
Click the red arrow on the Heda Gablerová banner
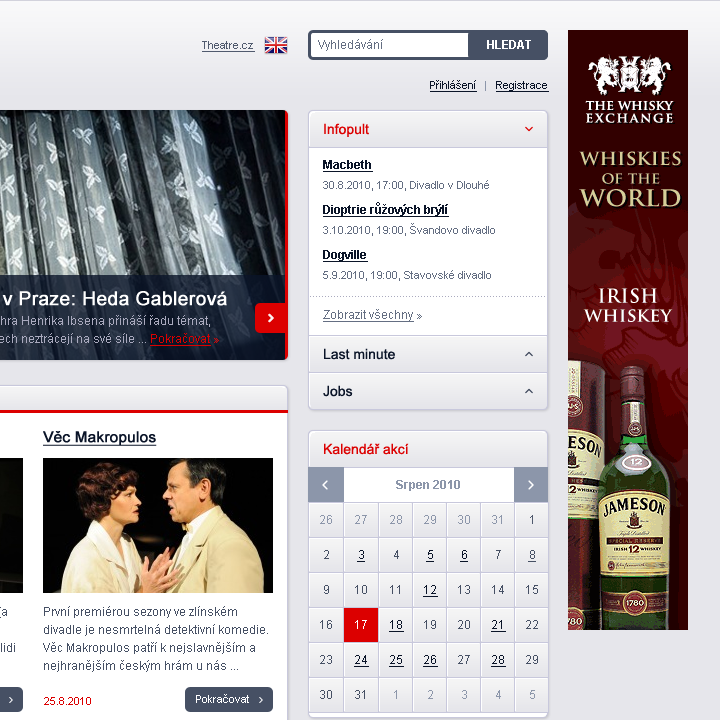(x=270, y=318)
